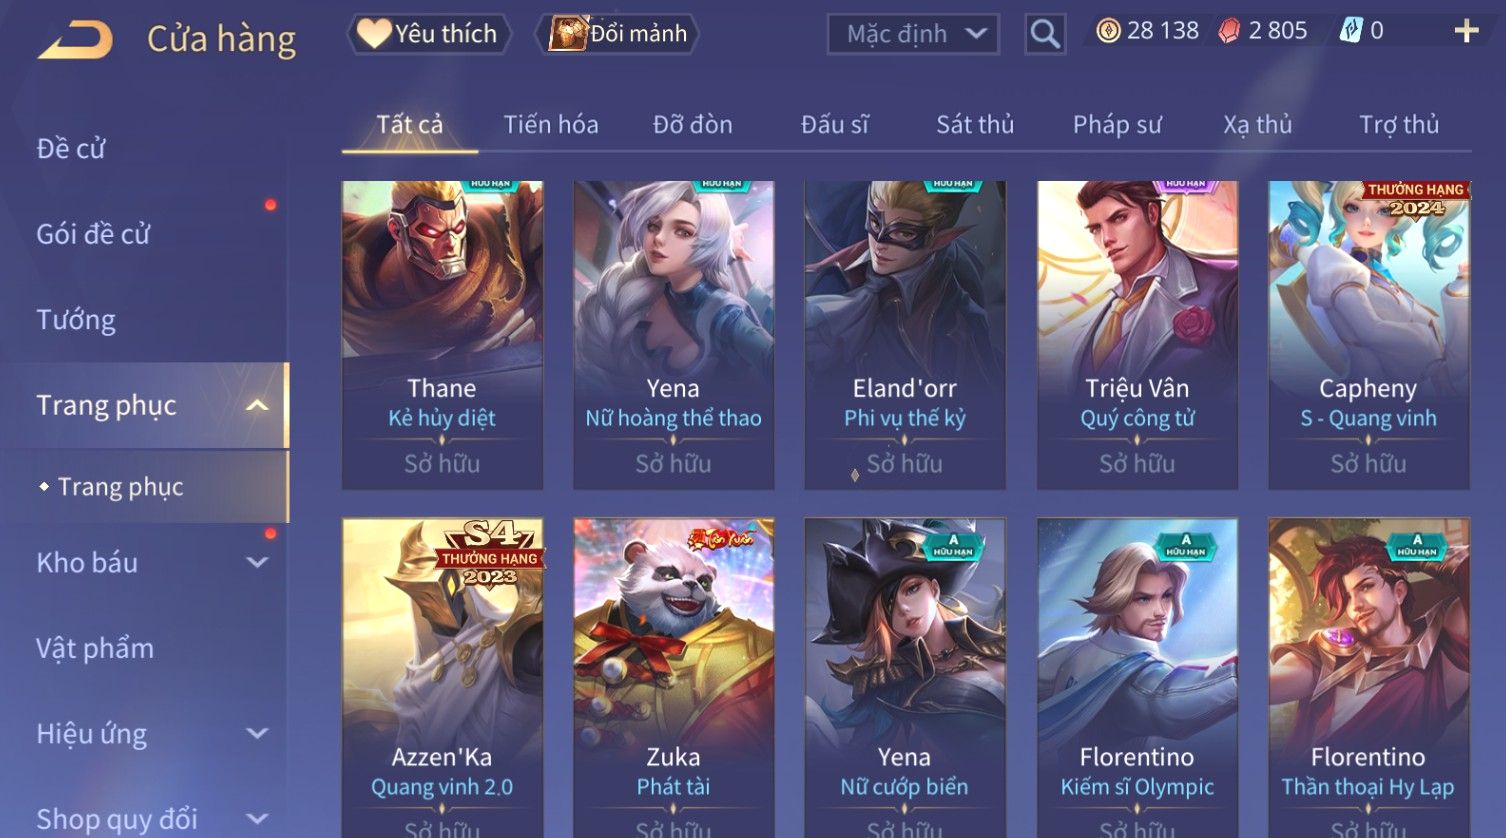1506x838 pixels.
Task: Go back using the golden return arrow
Action: [75, 40]
